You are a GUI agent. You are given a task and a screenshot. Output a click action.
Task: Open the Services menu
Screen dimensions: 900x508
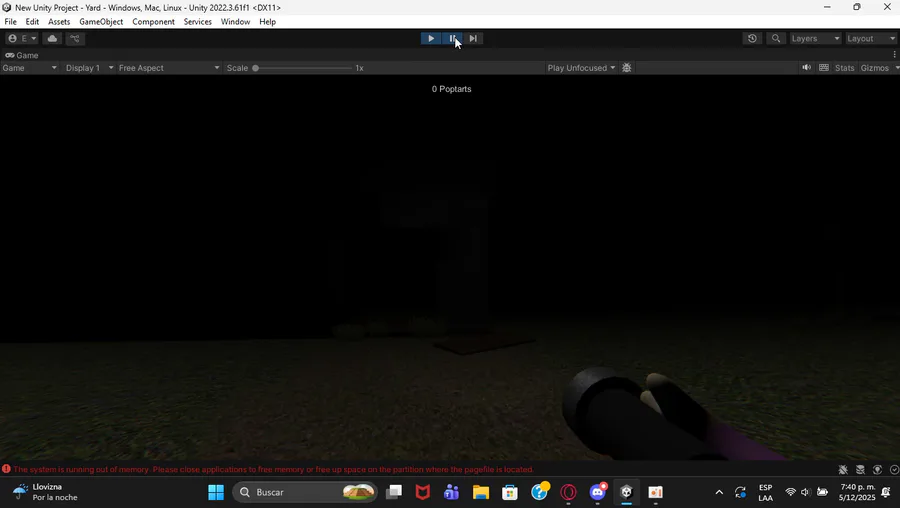[x=197, y=22]
